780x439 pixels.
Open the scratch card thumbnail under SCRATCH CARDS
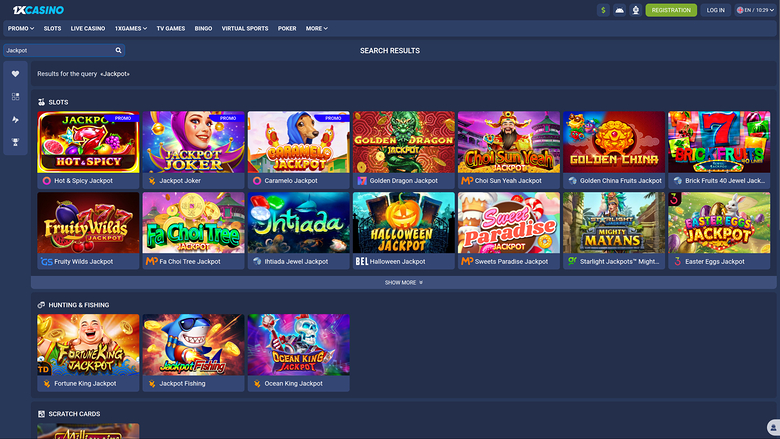[88, 431]
